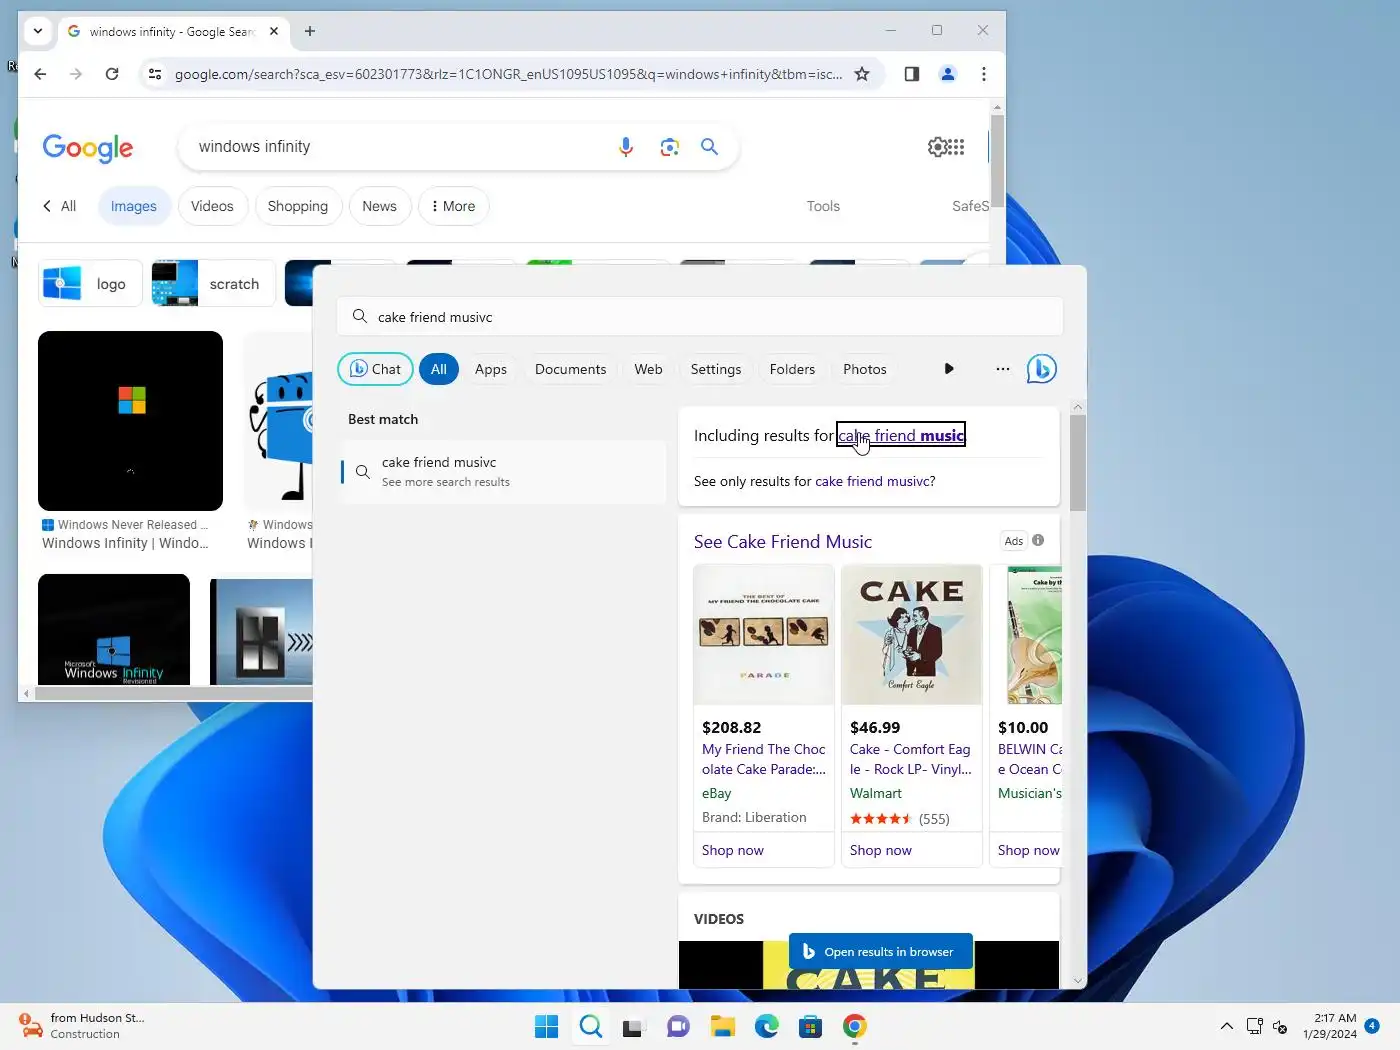The width and height of the screenshot is (1400, 1050).
Task: Go to the Google logo homepage
Action: pyautogui.click(x=88, y=148)
